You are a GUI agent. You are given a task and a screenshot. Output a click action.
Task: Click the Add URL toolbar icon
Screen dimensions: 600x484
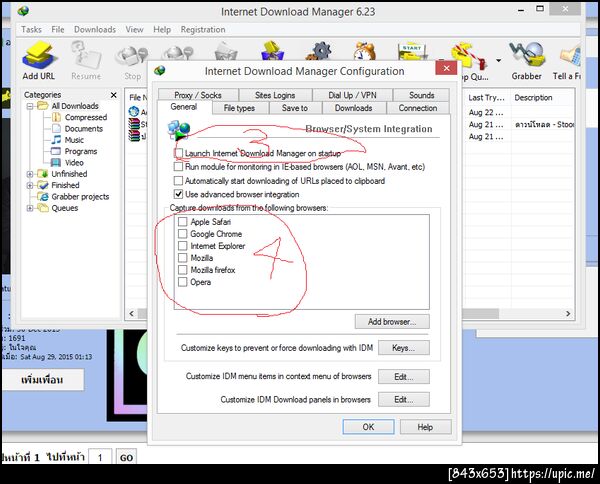coord(39,60)
